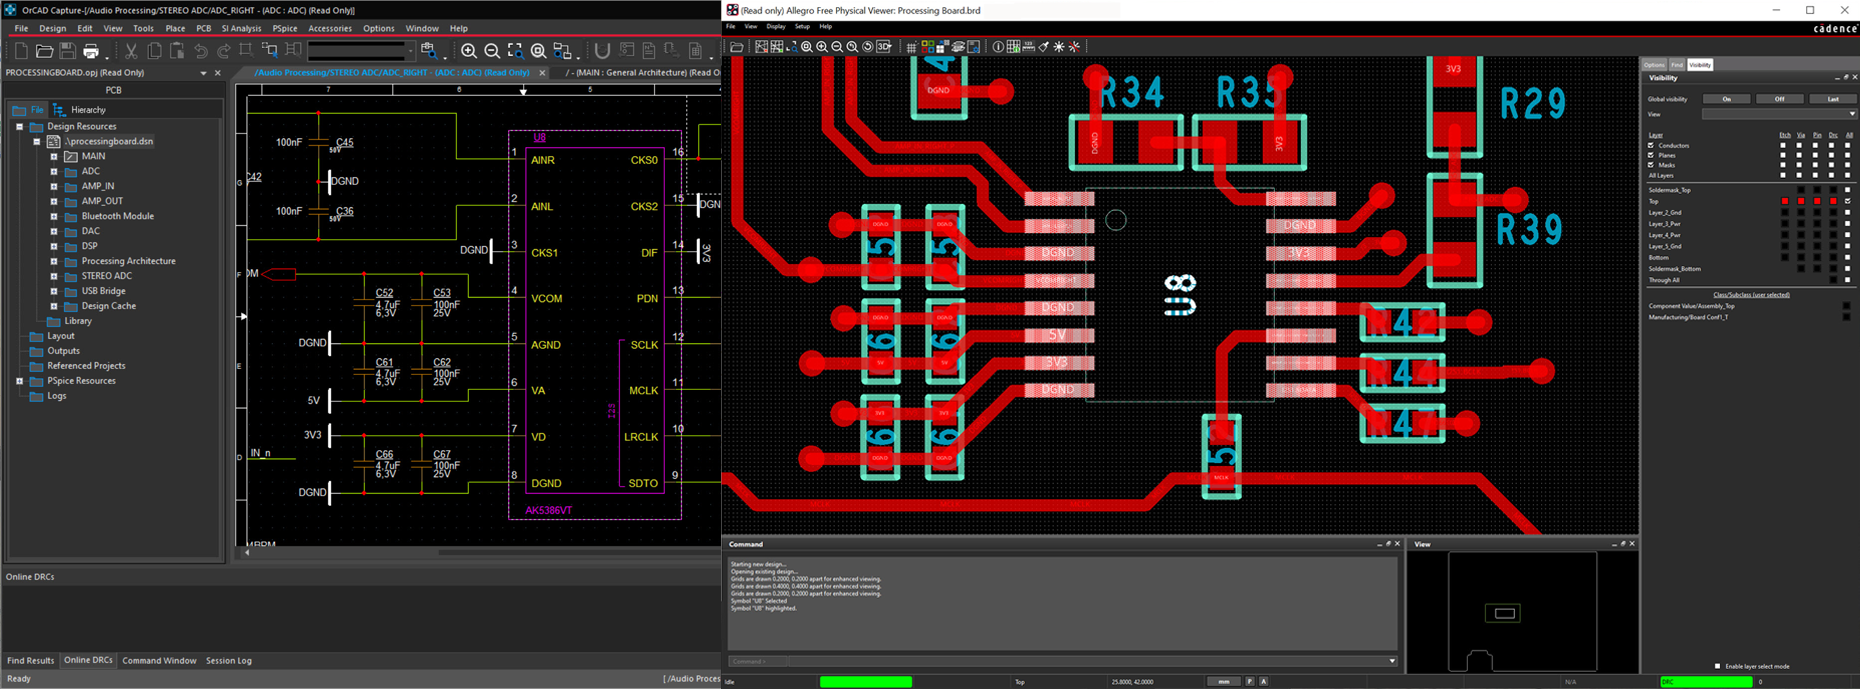Viewport: 1860px width, 689px height.
Task: Zoom out on the OrCAD schematic
Action: point(492,51)
